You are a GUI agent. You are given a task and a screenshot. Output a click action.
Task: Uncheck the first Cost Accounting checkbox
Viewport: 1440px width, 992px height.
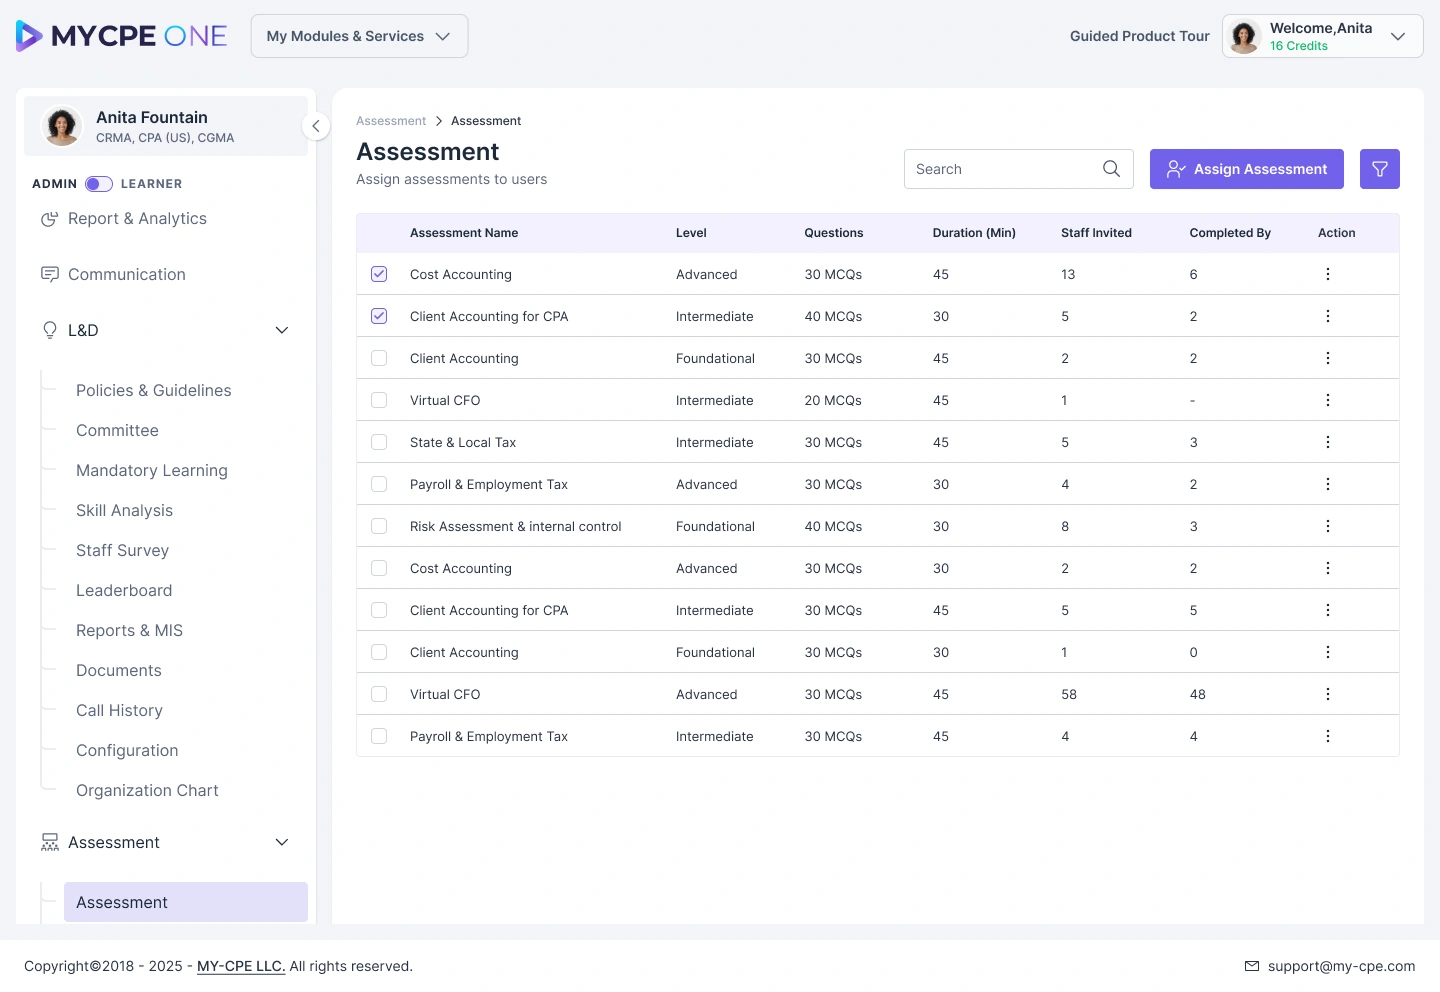pos(379,274)
